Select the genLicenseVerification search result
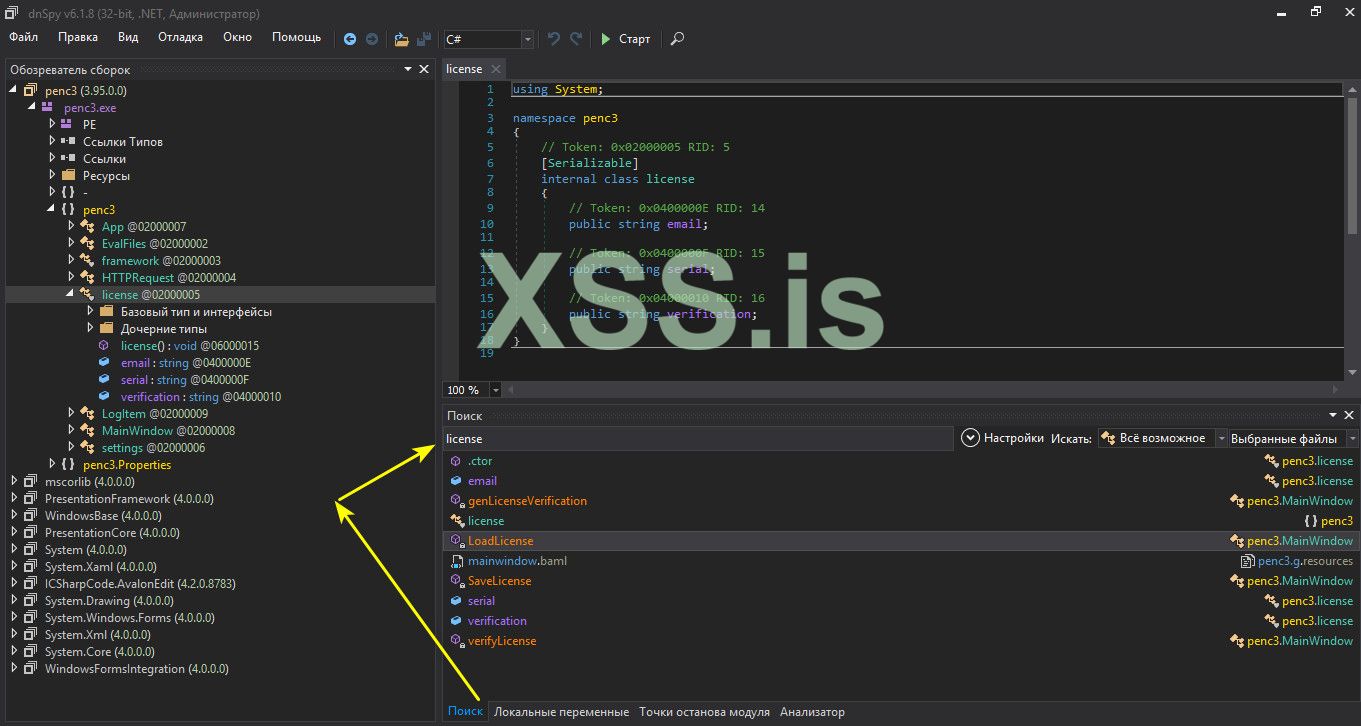The width and height of the screenshot is (1361, 726). 527,501
